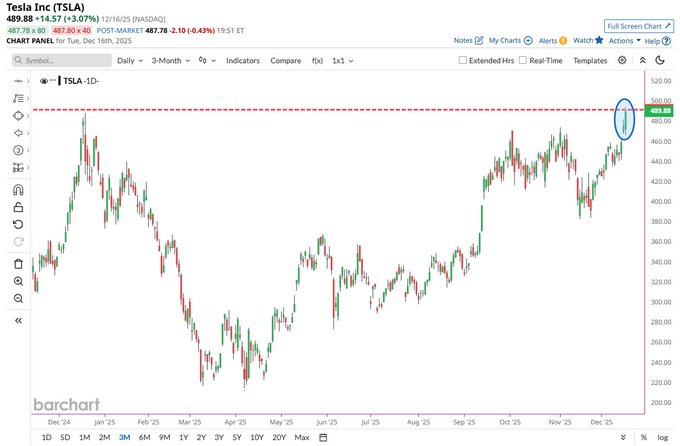Open the measure and projection tool

tap(18, 167)
